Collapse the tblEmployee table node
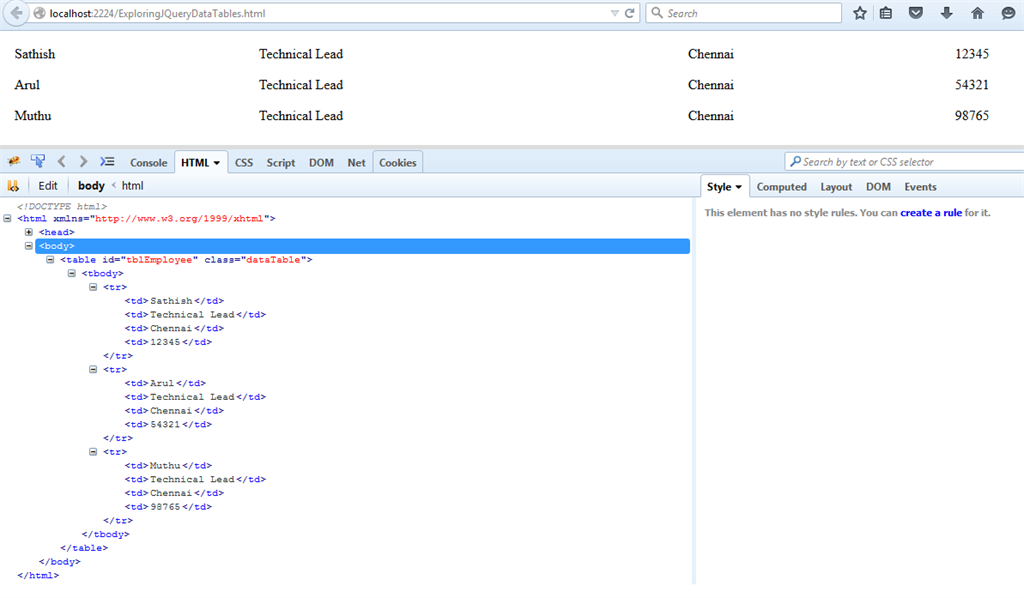 coord(50,260)
